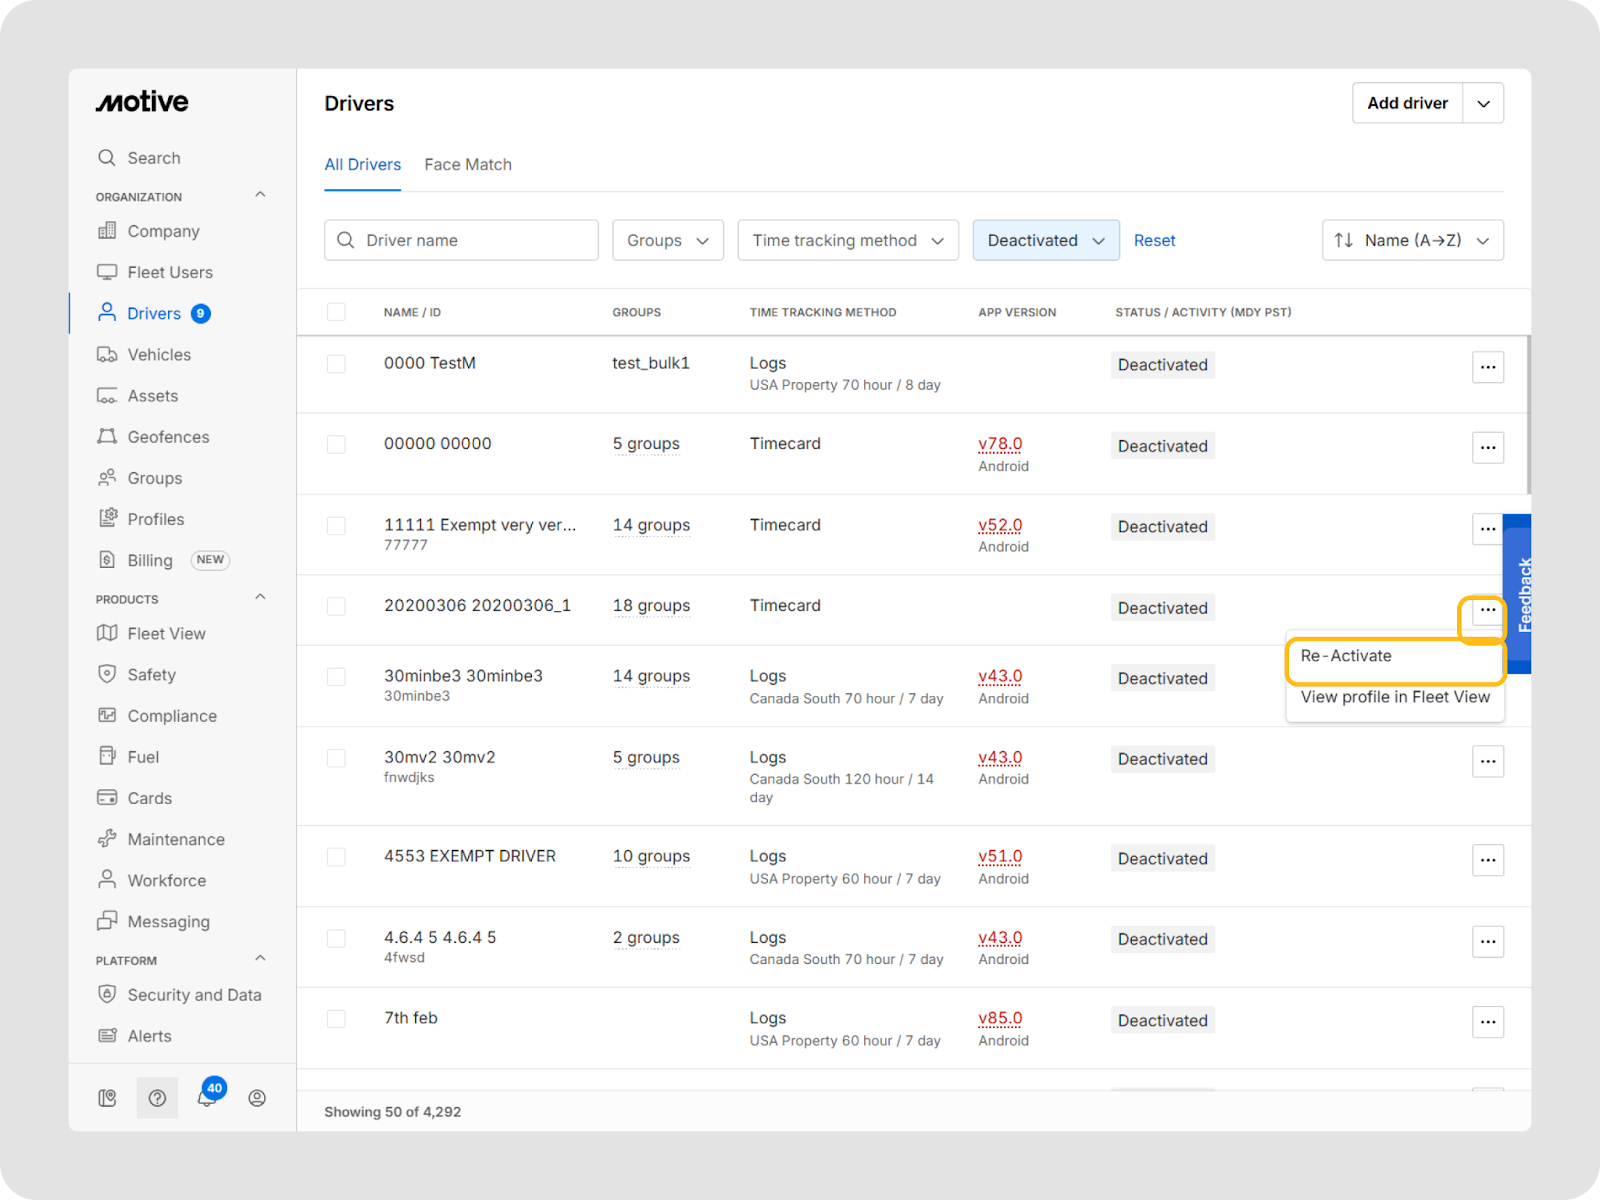Open Geofences from the sidebar

pos(168,437)
